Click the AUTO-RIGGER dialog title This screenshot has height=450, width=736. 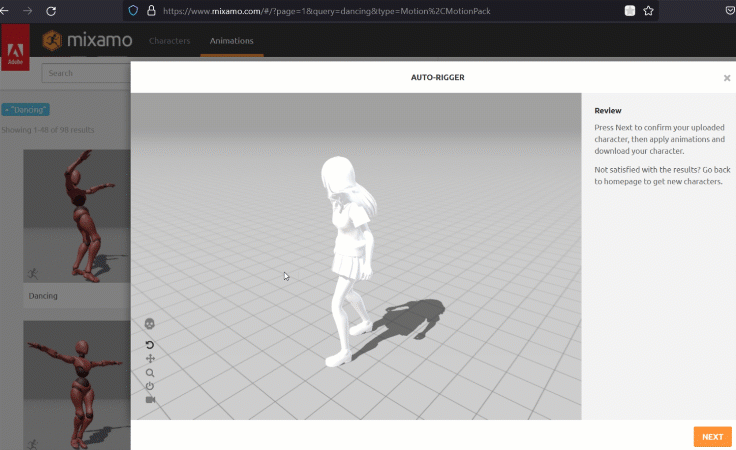437,77
